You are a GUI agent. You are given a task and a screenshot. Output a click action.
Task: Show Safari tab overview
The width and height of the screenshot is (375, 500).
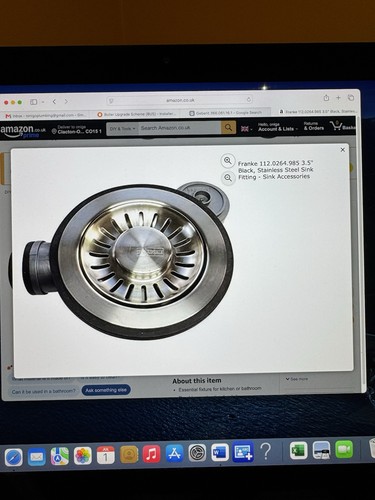click(x=351, y=97)
